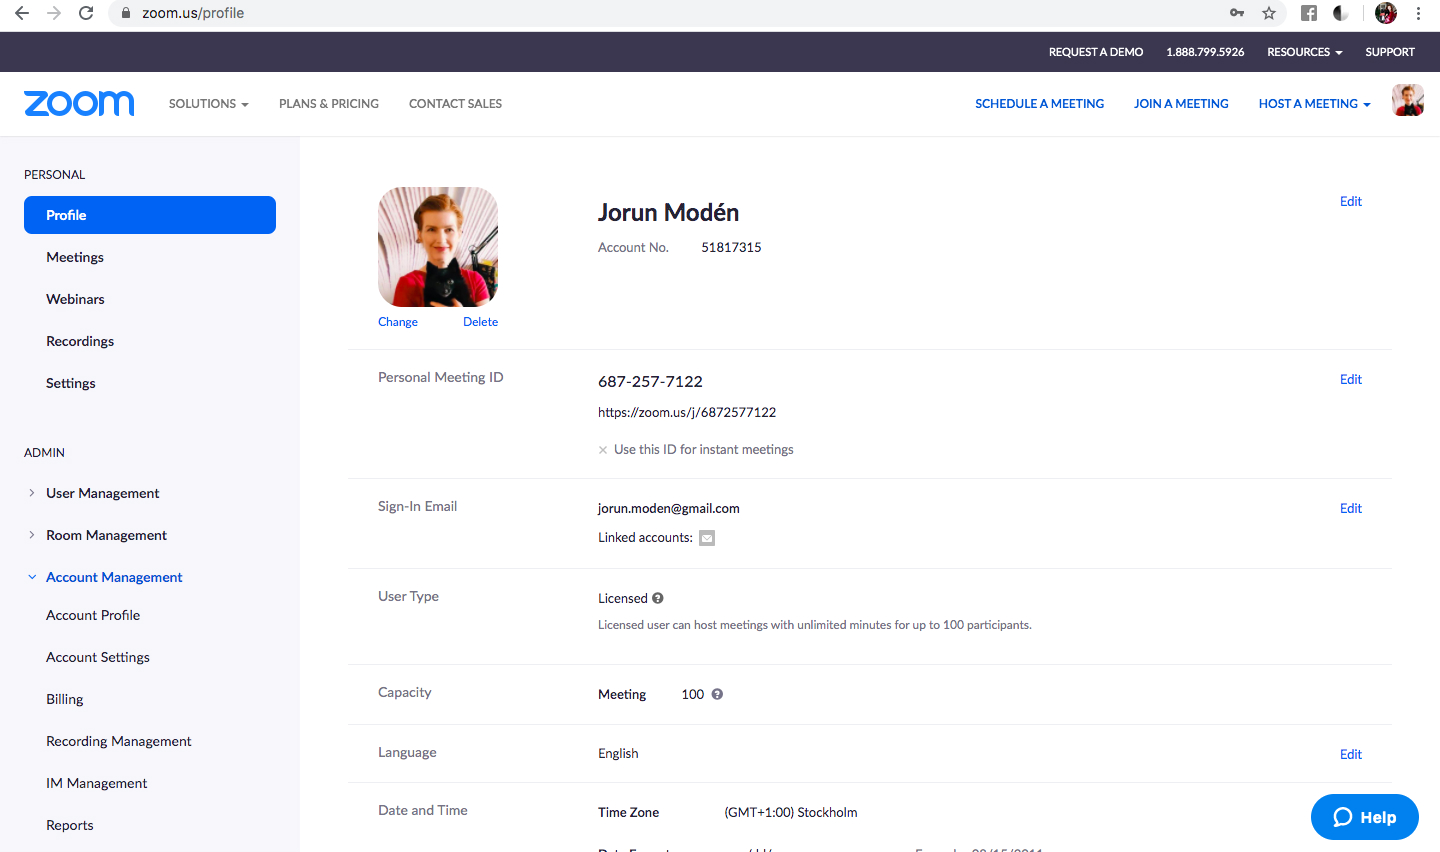
Task: Click the Licensed help question icon
Action: (658, 598)
